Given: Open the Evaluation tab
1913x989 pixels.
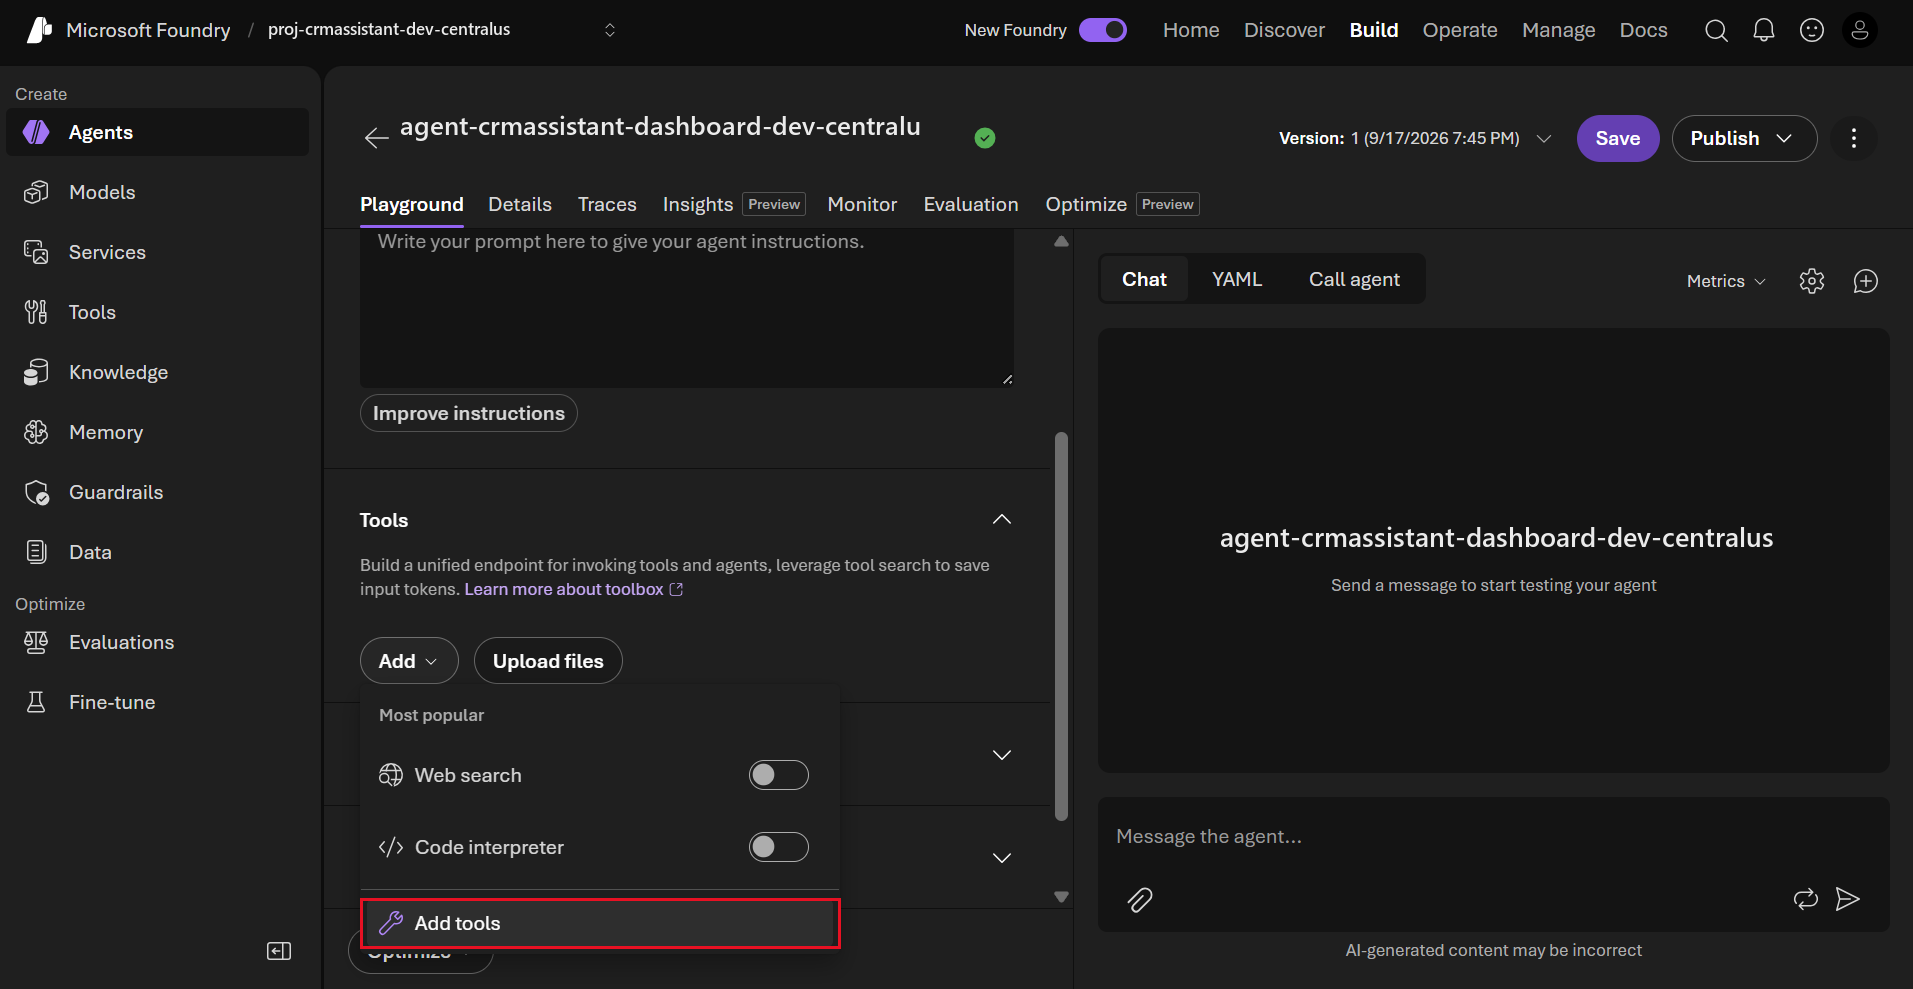Looking at the screenshot, I should [x=971, y=204].
